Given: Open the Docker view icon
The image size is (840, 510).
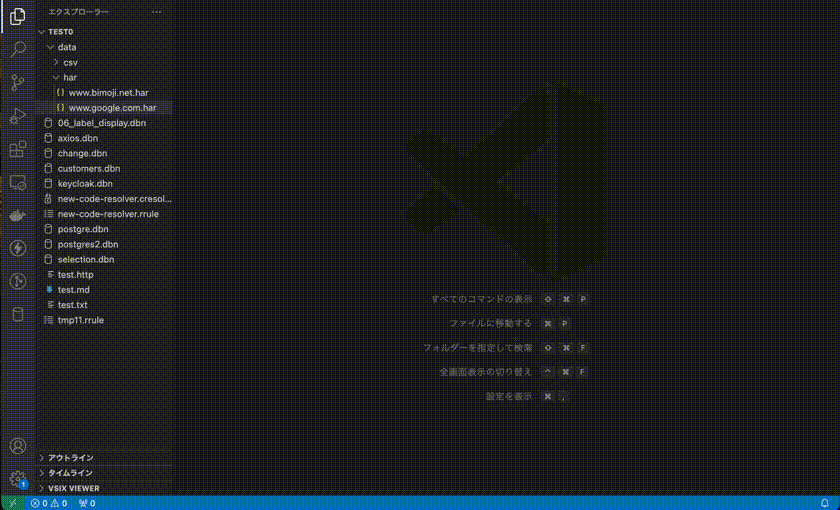Looking at the screenshot, I should [18, 215].
